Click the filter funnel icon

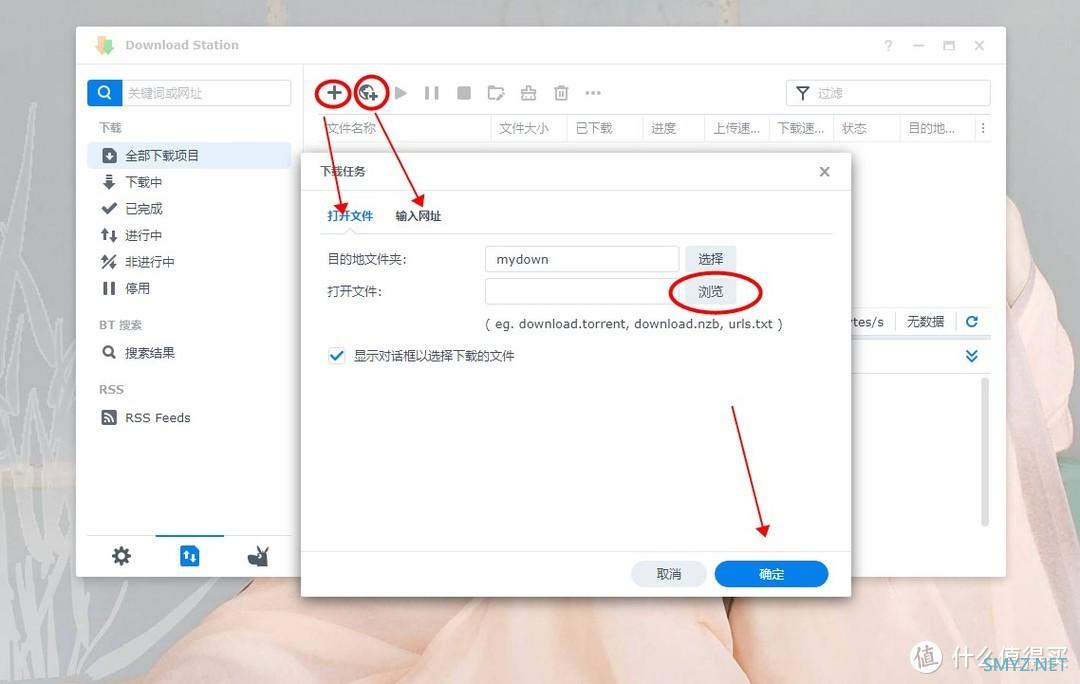click(802, 92)
